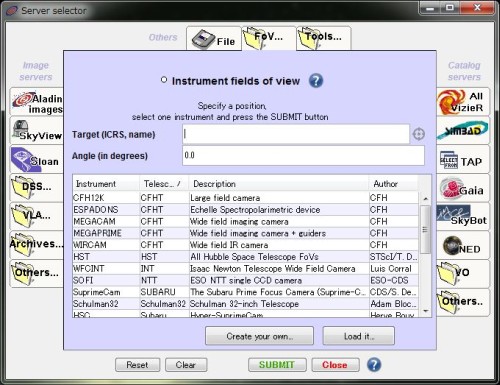
Task: Select the SuprimeCam instrument row
Action: click(x=245, y=292)
